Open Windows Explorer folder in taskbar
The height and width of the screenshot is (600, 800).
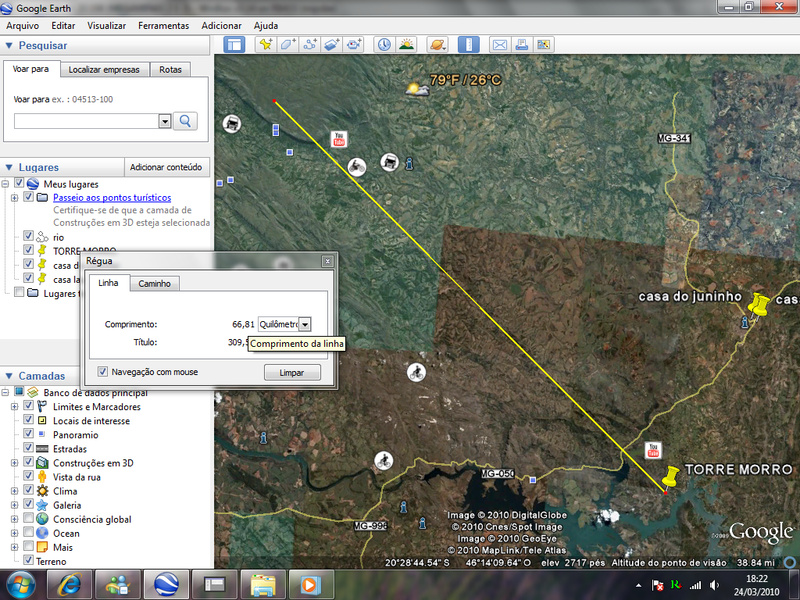[262, 584]
